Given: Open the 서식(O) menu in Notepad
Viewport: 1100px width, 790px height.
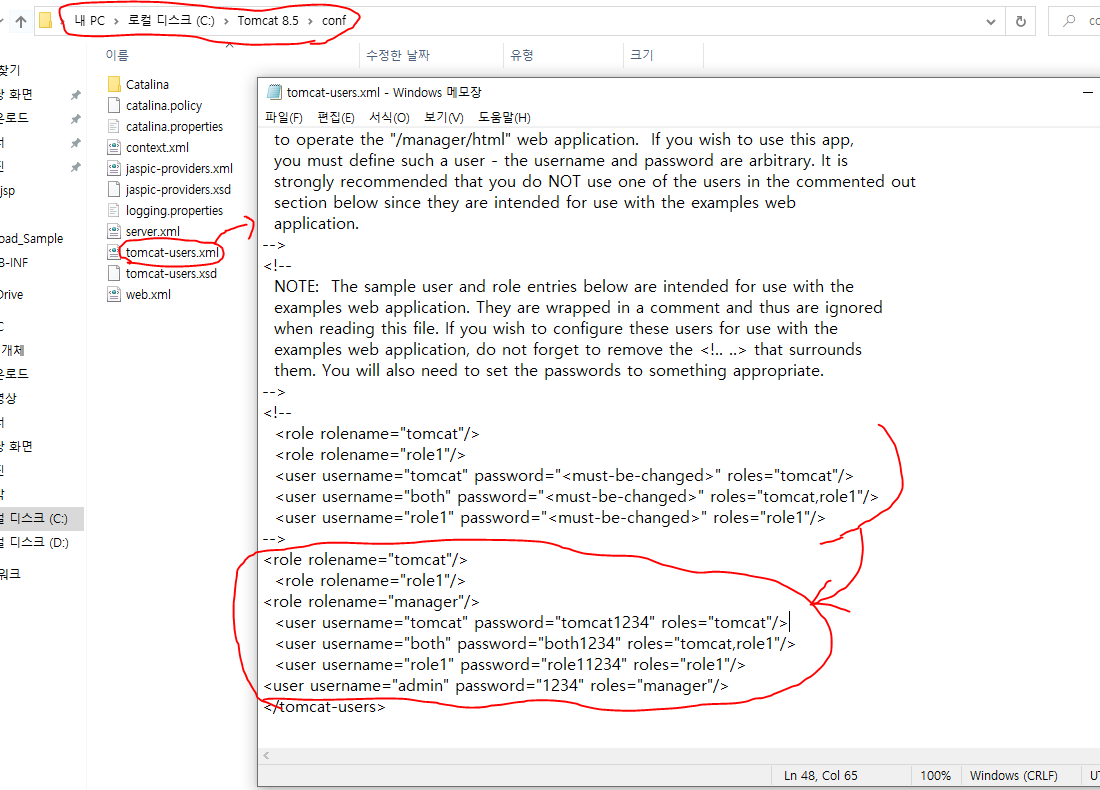Looking at the screenshot, I should click(389, 118).
